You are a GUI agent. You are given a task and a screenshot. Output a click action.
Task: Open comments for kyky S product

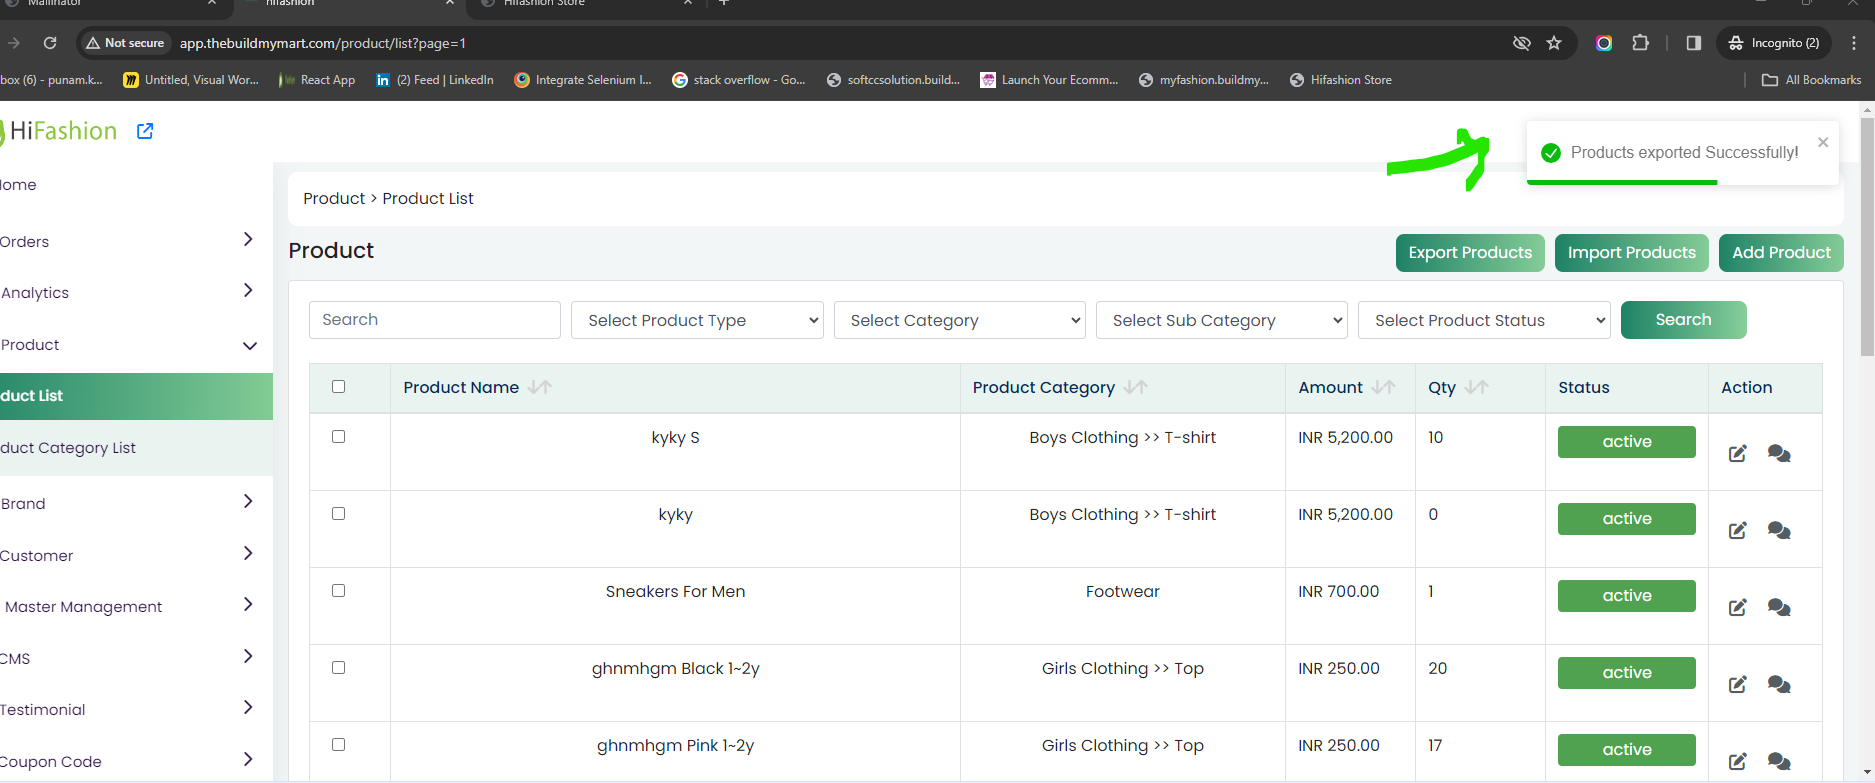point(1779,454)
